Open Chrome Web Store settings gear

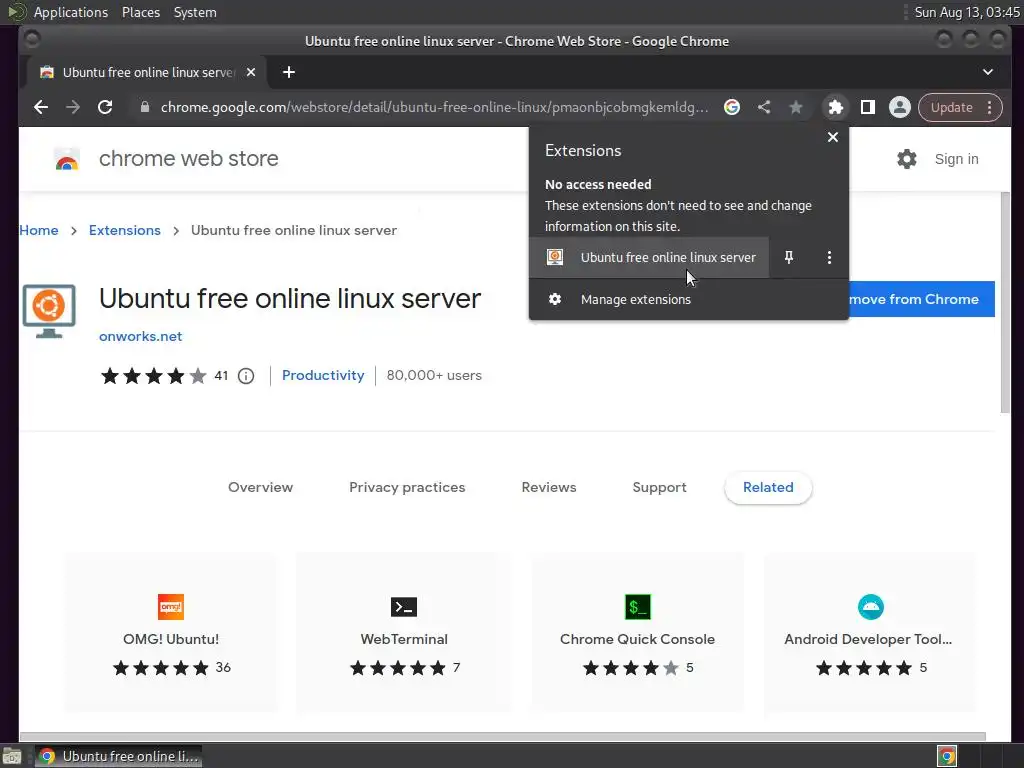[906, 159]
